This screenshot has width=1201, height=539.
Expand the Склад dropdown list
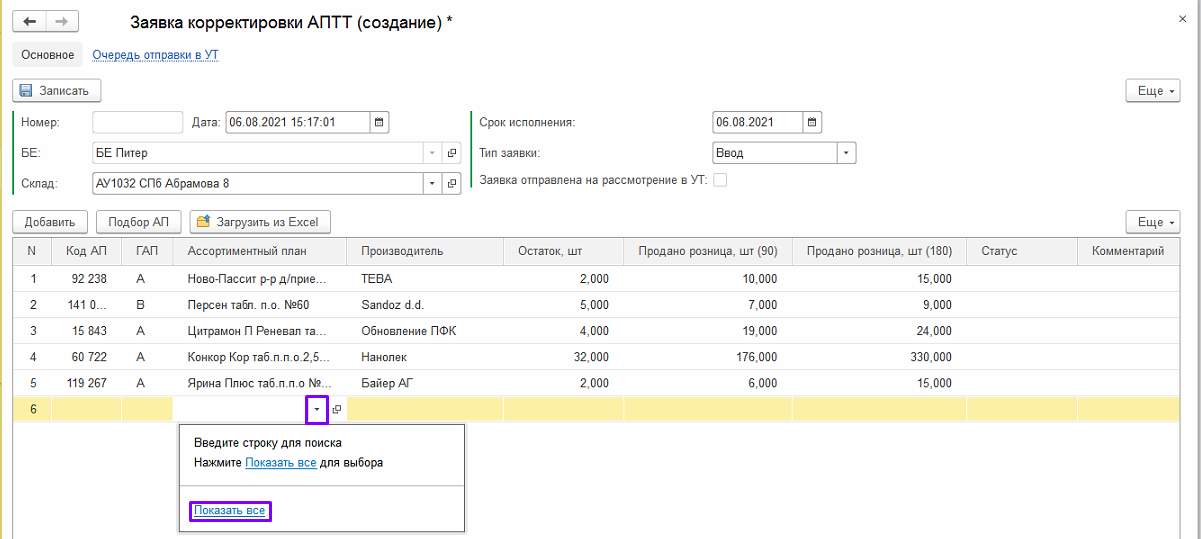[x=432, y=183]
